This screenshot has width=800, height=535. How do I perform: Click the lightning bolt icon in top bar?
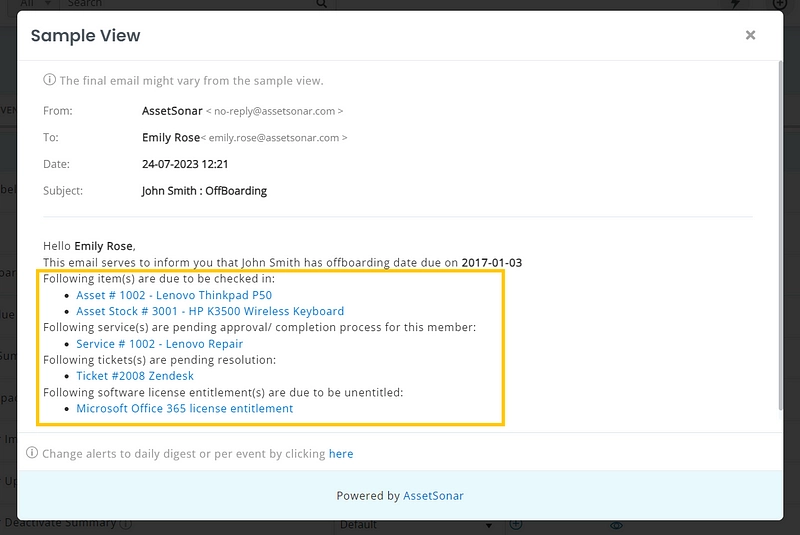coord(737,4)
